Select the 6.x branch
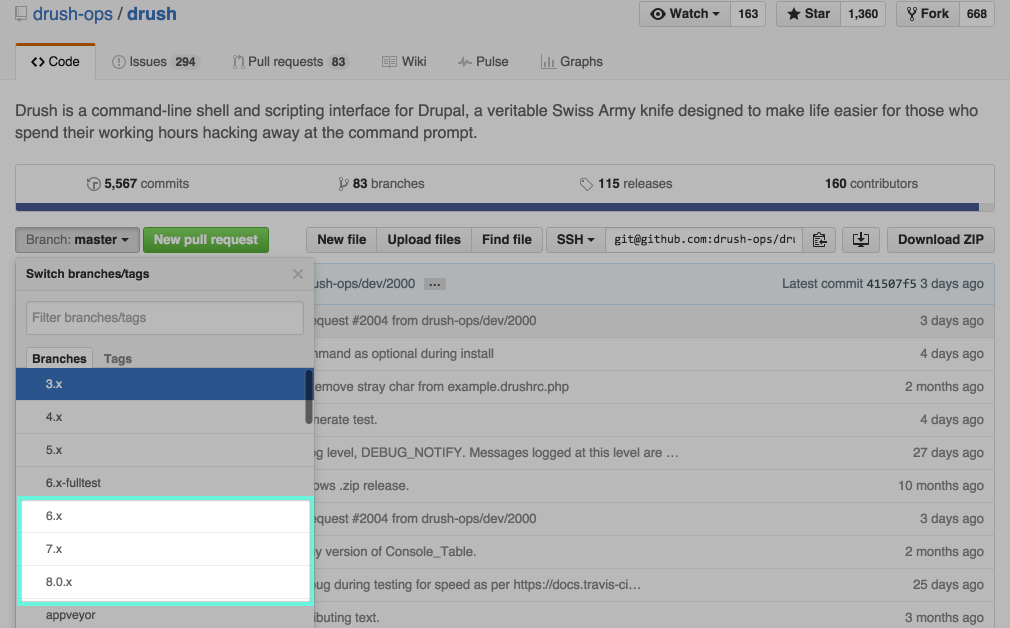The width and height of the screenshot is (1010, 628). (x=166, y=516)
